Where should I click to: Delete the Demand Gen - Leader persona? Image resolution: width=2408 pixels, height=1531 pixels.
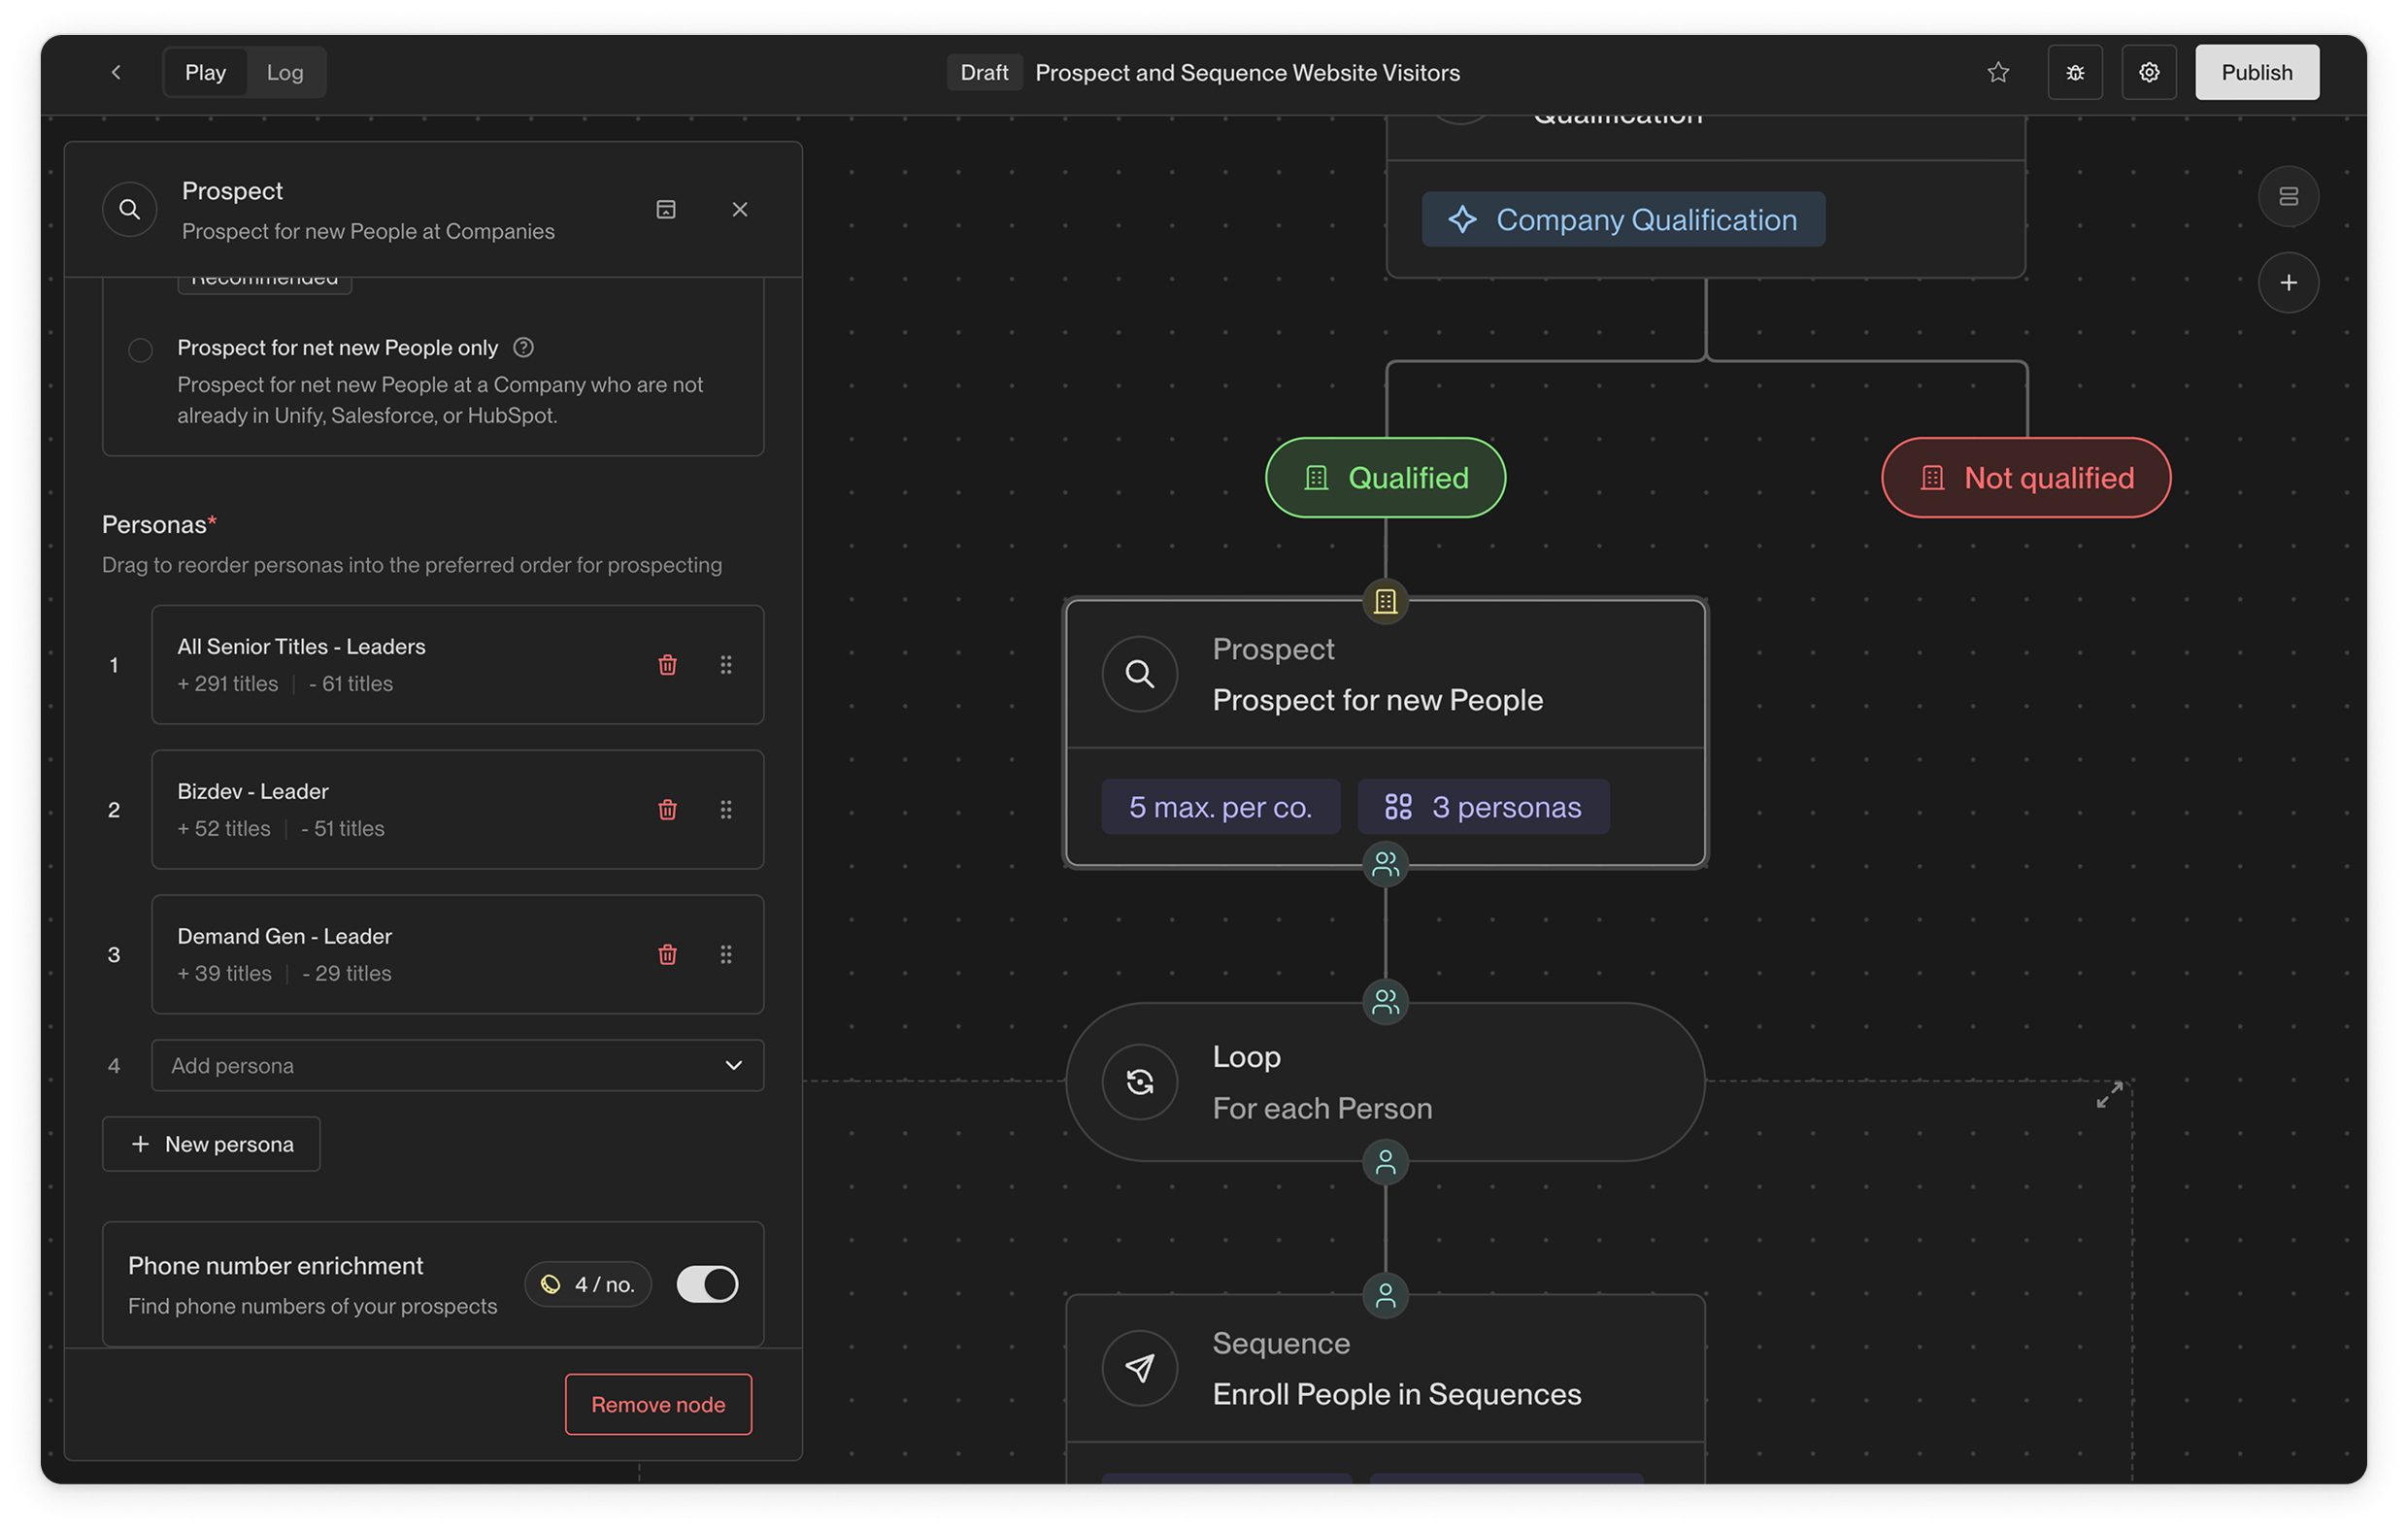coord(668,955)
